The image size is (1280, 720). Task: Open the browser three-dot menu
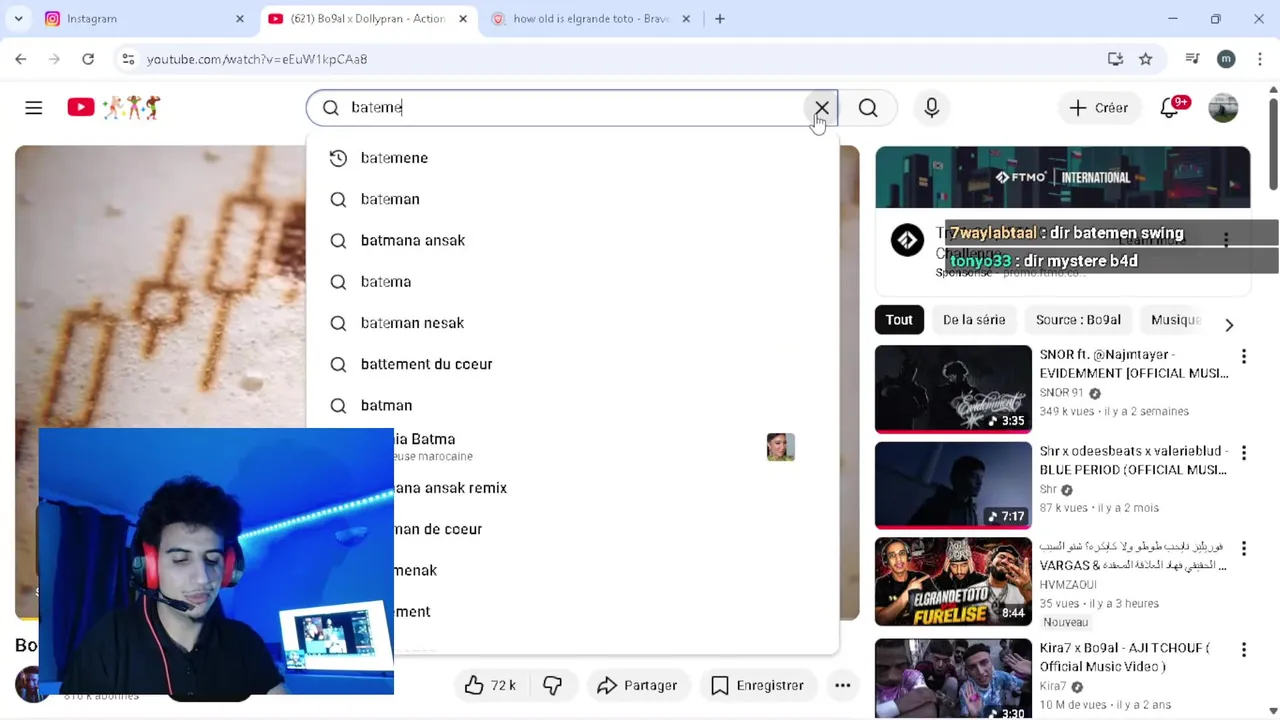click(x=1258, y=59)
